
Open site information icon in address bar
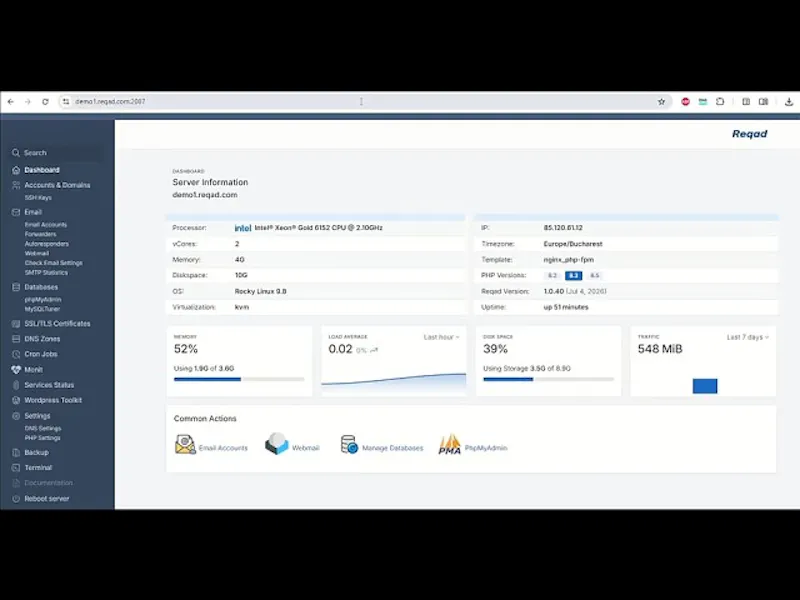coord(66,102)
